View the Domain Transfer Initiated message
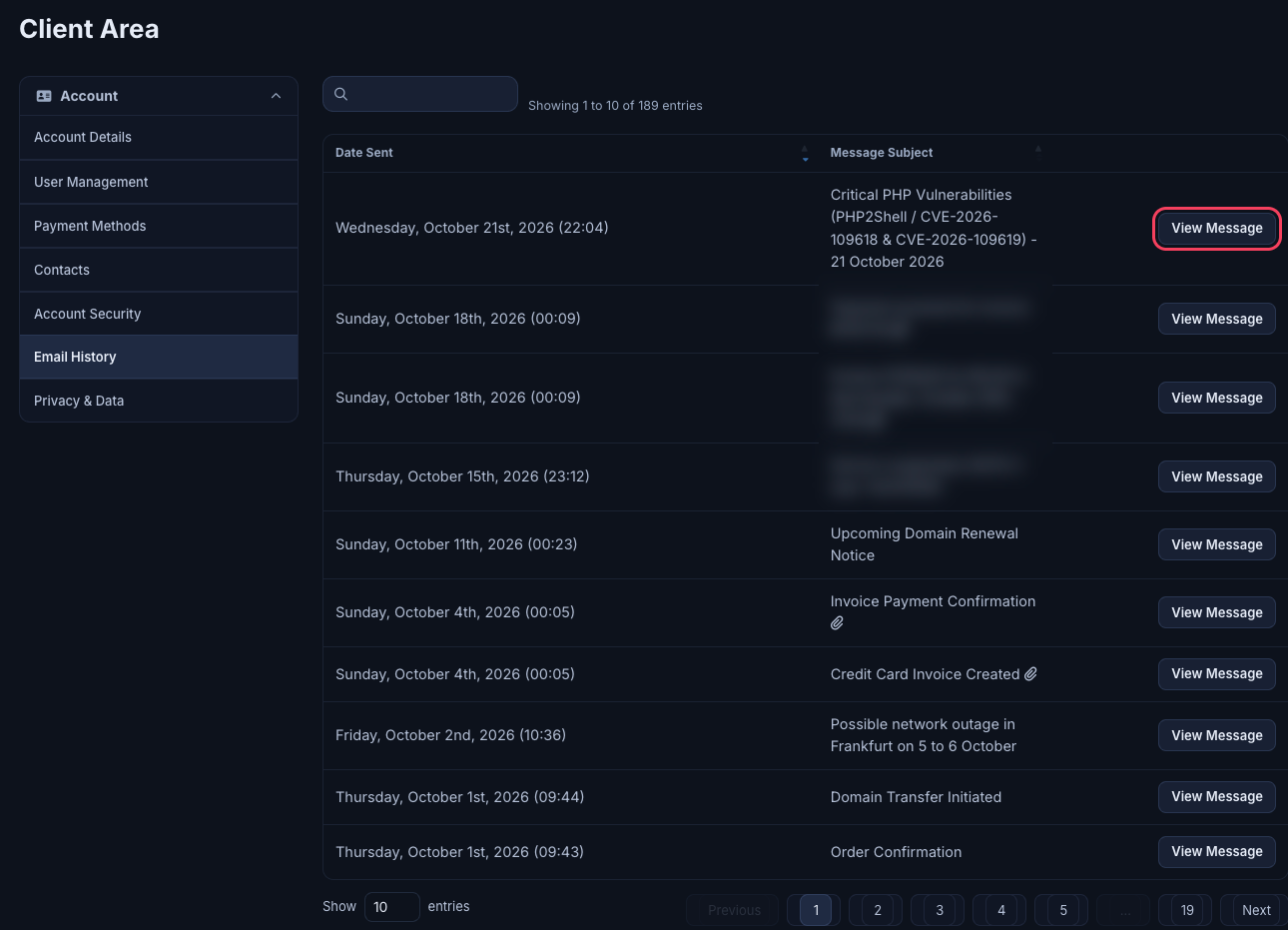Image resolution: width=1288 pixels, height=930 pixels. [x=1217, y=797]
